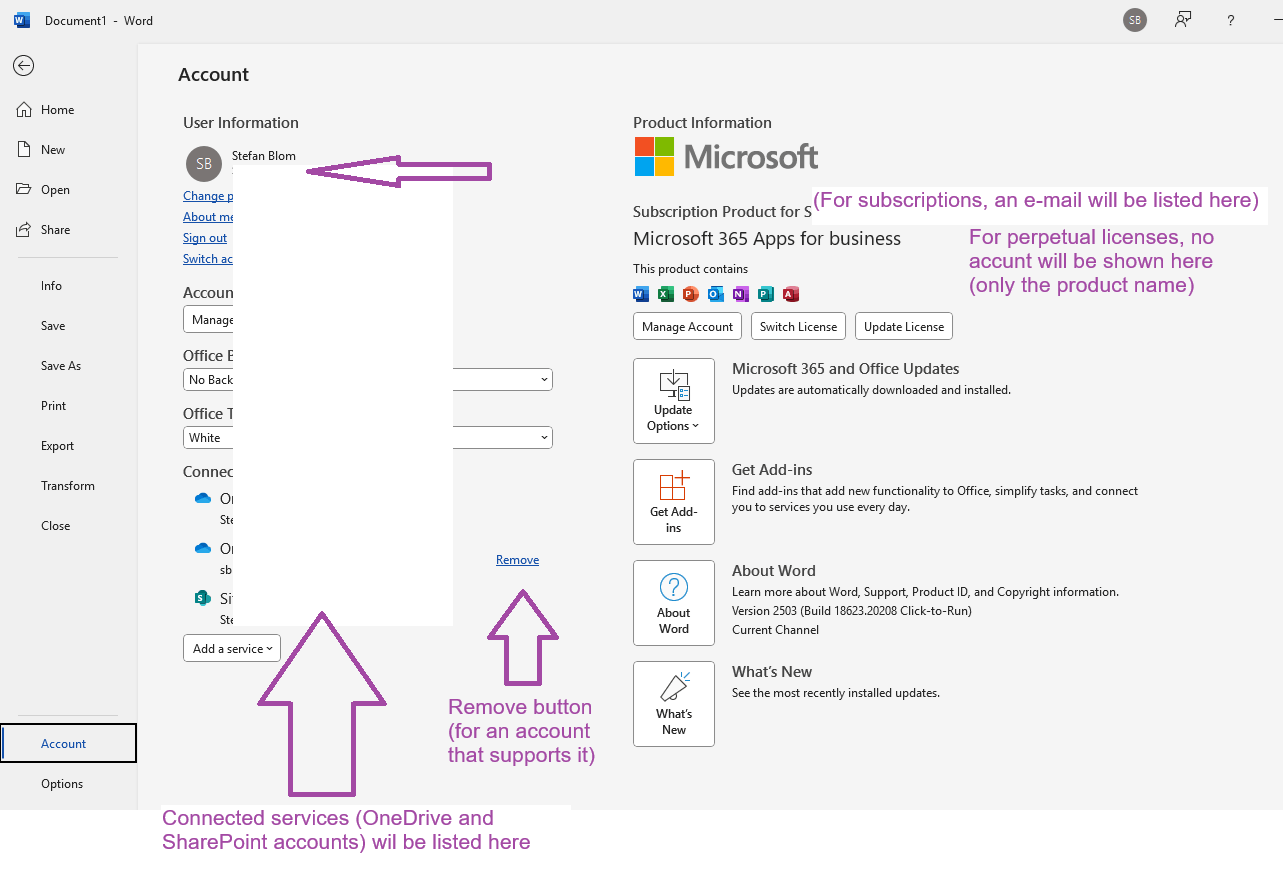Viewport: 1283px width, 880px height.
Task: Click the User Information heading
Action: (241, 123)
